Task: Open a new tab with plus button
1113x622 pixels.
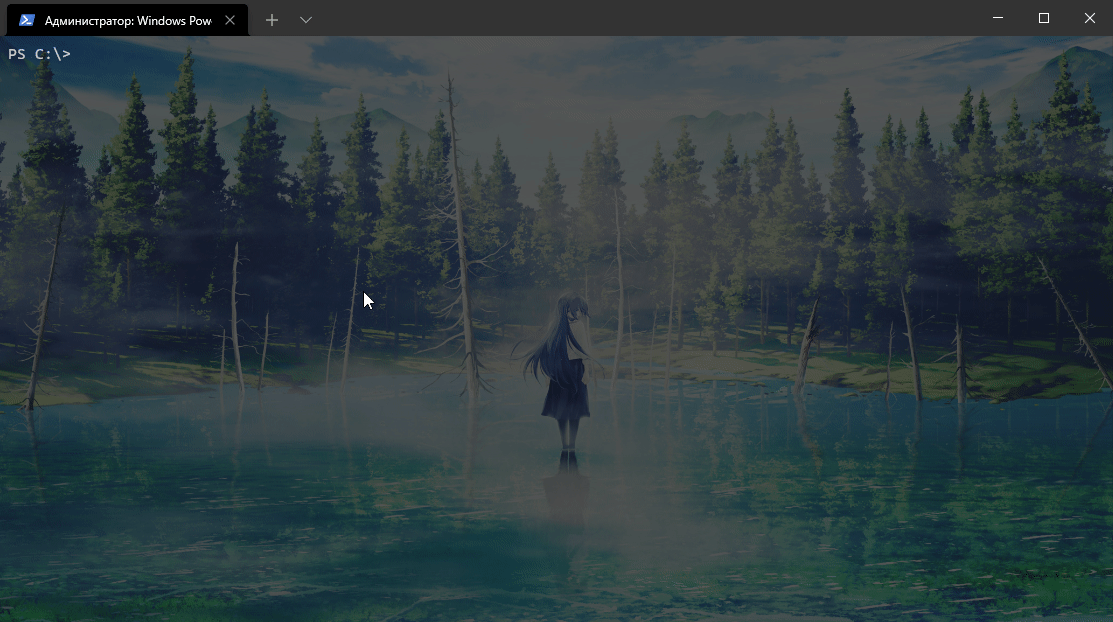Action: click(x=272, y=20)
